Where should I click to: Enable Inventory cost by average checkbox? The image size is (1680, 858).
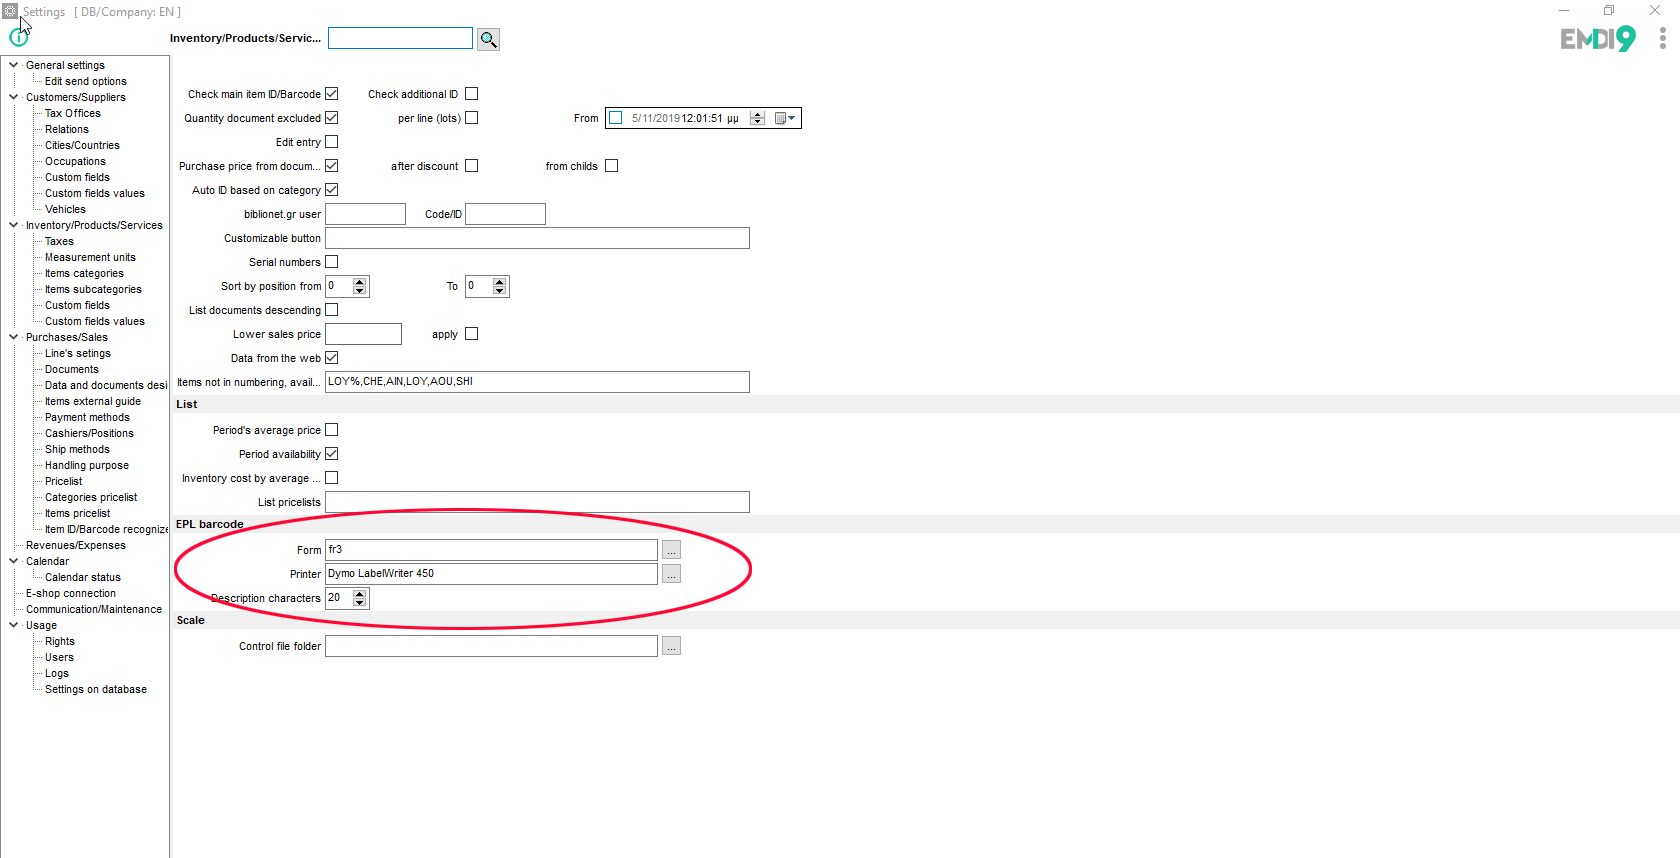click(x=332, y=478)
